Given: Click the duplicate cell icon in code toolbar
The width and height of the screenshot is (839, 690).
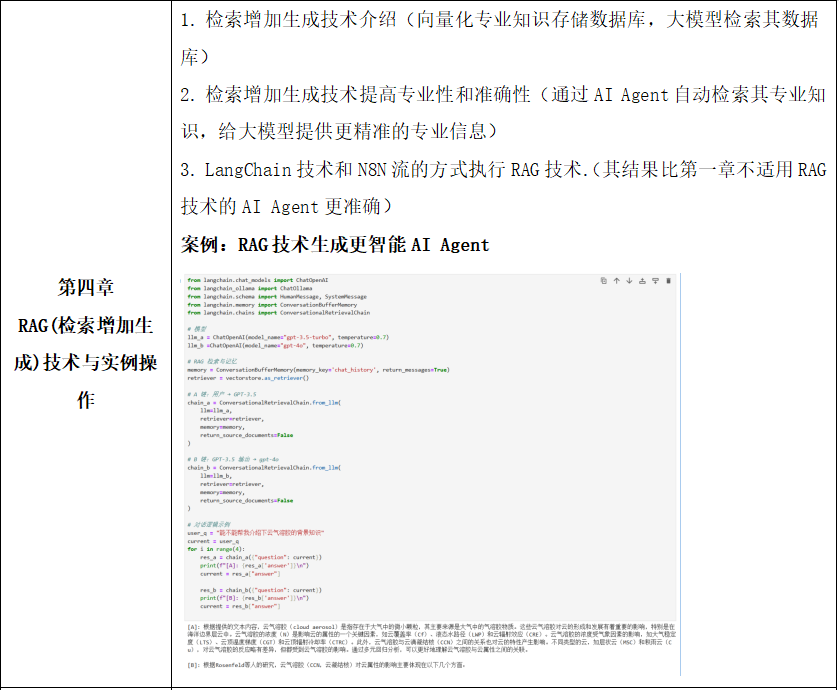Looking at the screenshot, I should point(604,281).
